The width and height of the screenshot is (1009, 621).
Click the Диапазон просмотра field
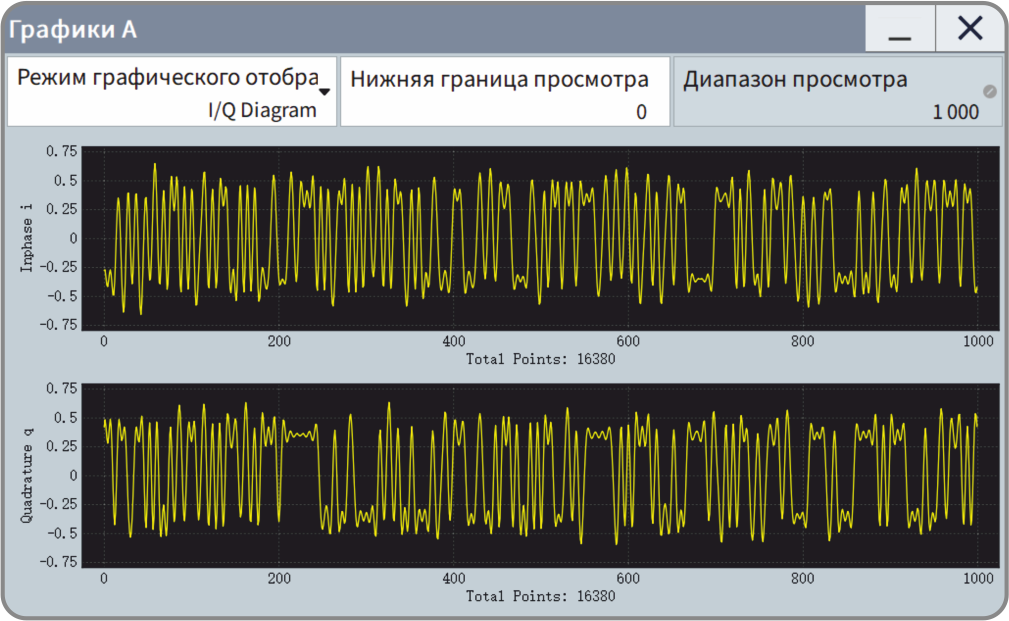click(x=838, y=91)
